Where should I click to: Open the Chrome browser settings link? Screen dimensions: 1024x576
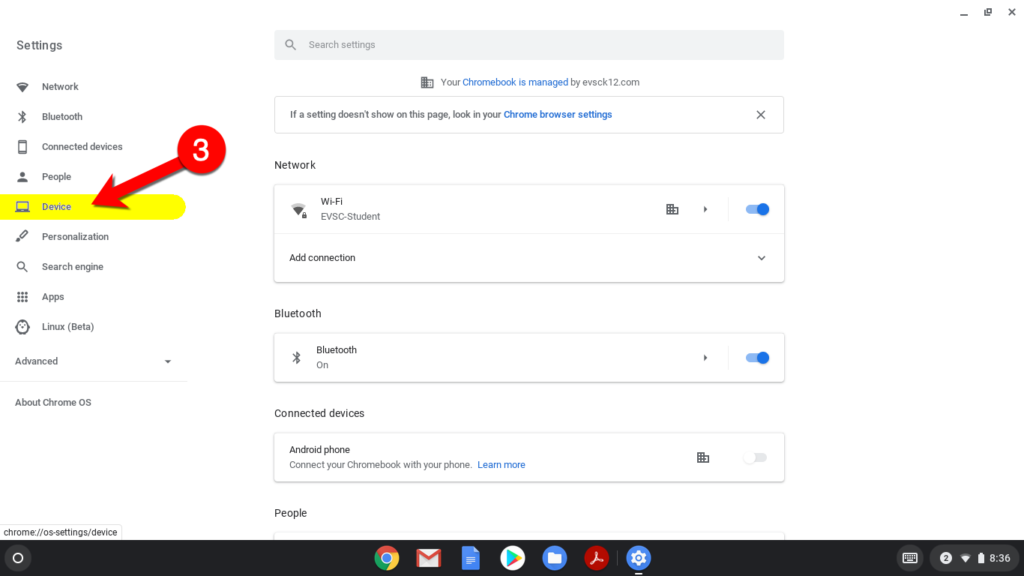[x=558, y=115]
